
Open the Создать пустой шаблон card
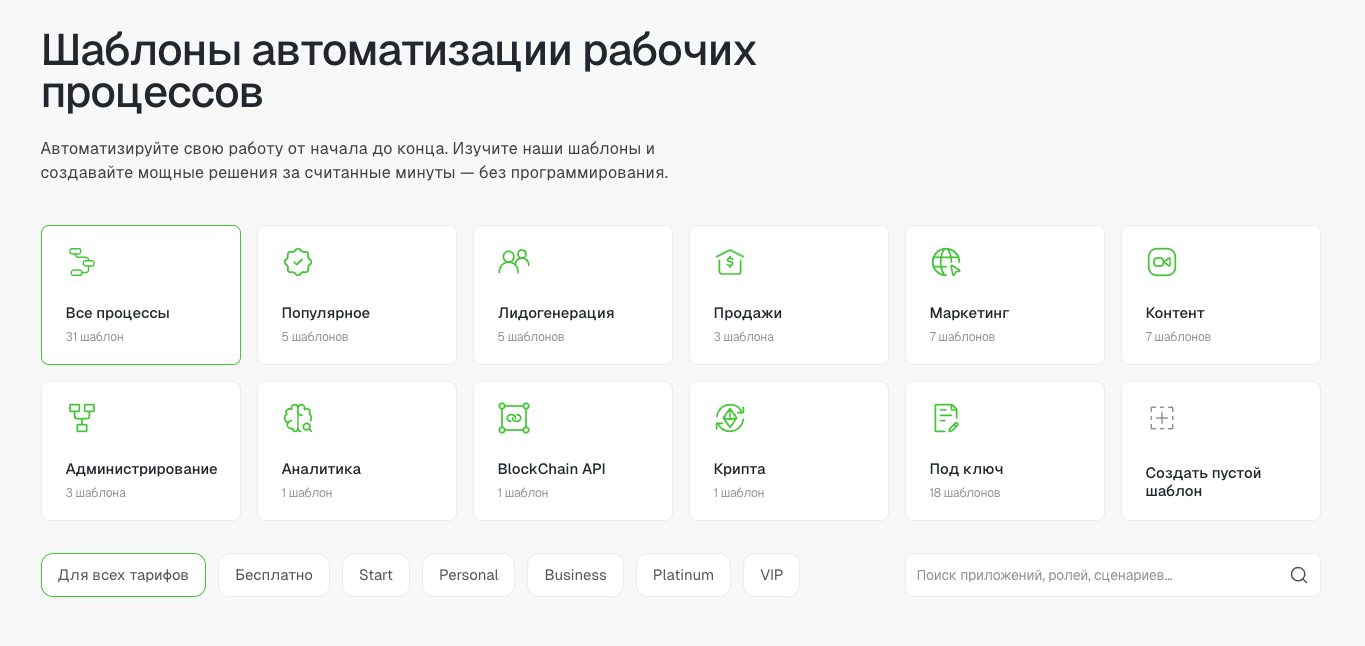tap(1220, 451)
